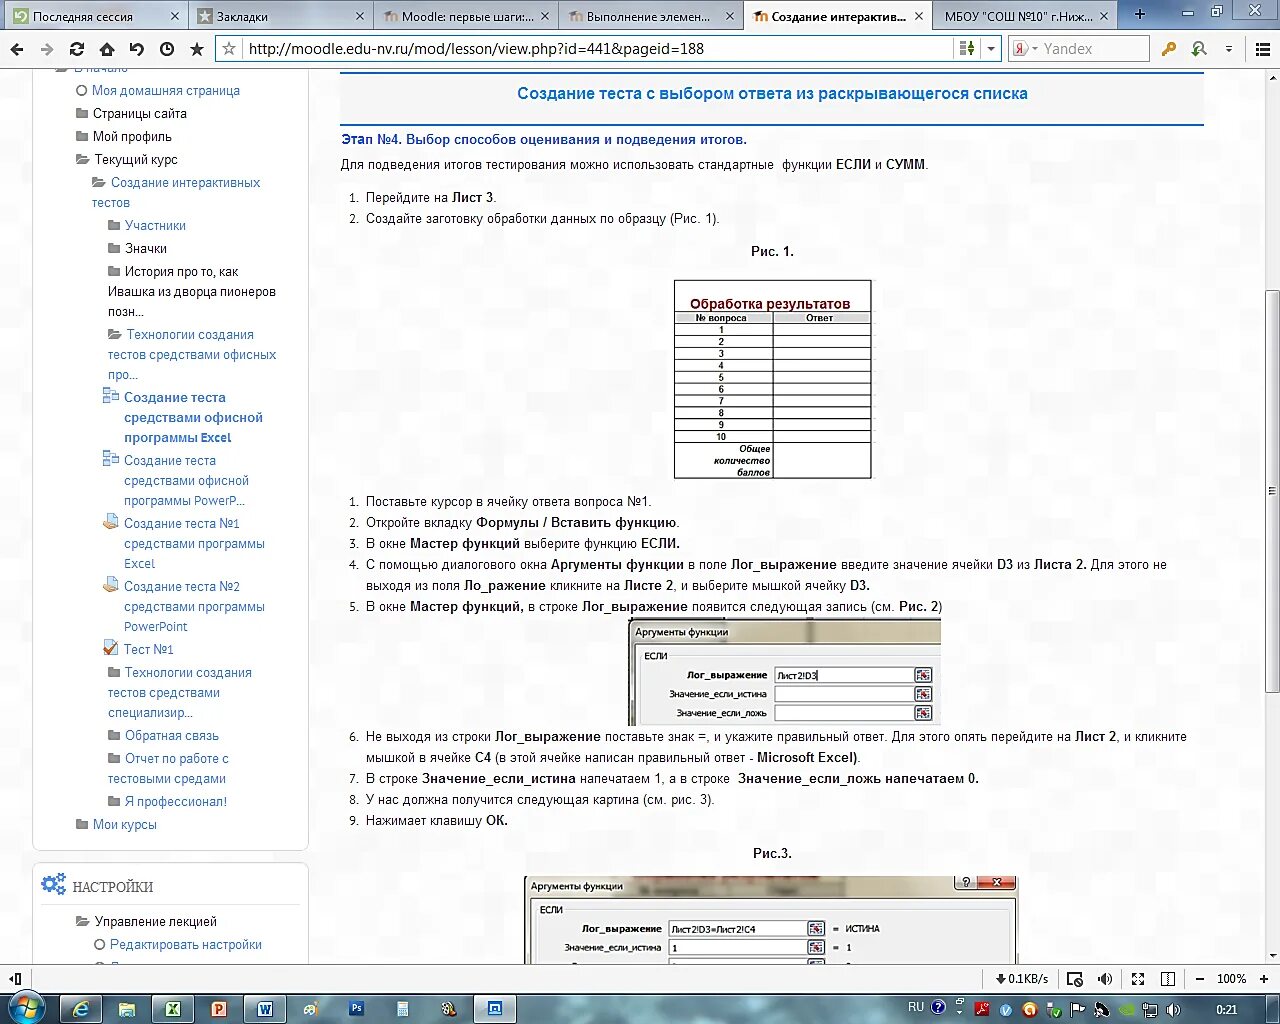Open Создание теста №1 средствами программы Excel
The height and width of the screenshot is (1024, 1280).
[194, 544]
